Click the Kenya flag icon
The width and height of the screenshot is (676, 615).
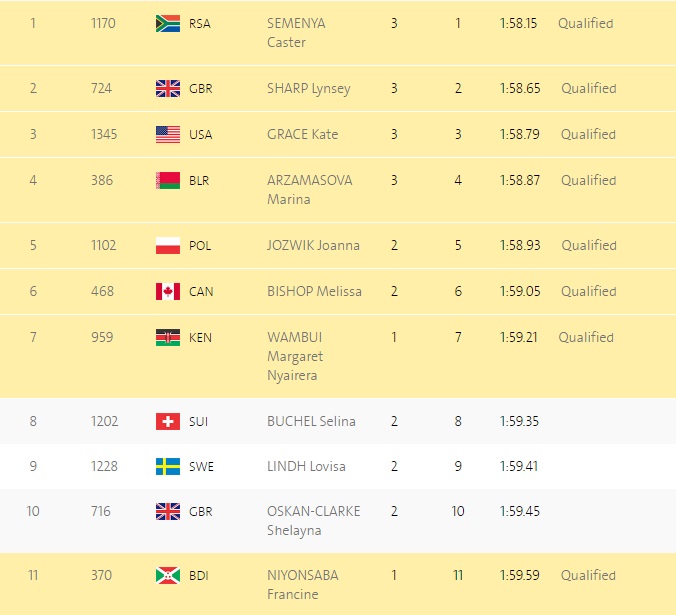168,338
